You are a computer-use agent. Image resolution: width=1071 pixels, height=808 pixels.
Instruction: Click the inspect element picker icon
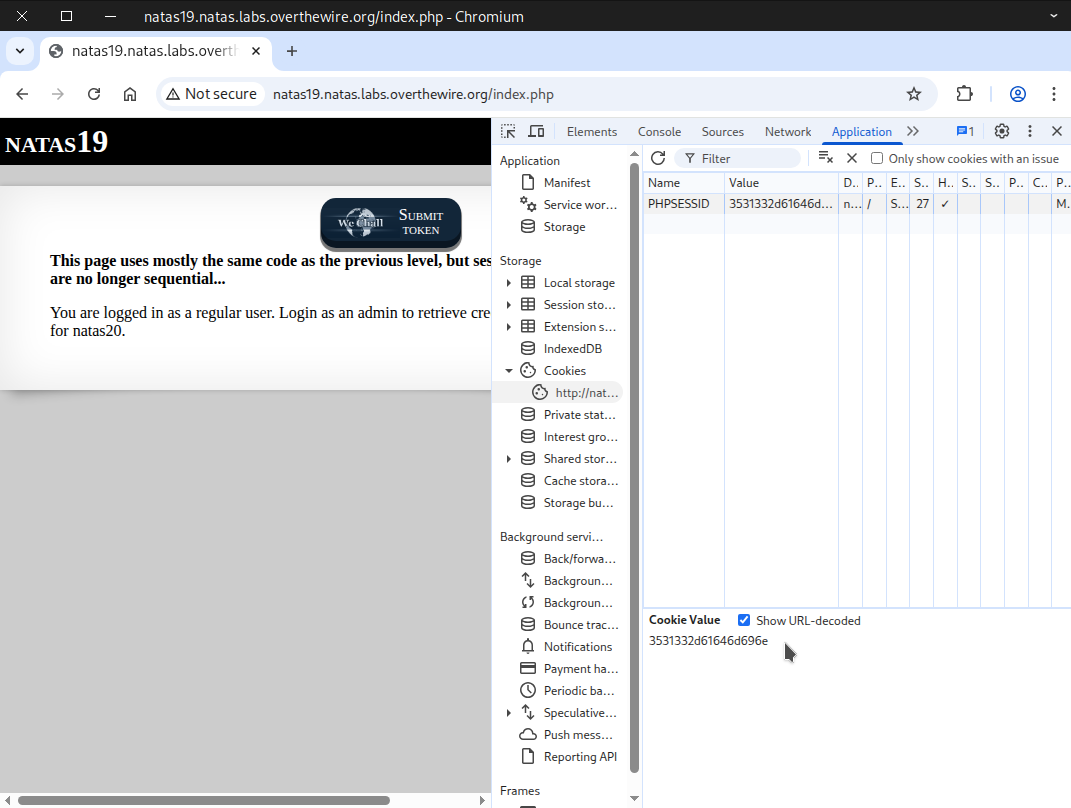pyautogui.click(x=509, y=131)
